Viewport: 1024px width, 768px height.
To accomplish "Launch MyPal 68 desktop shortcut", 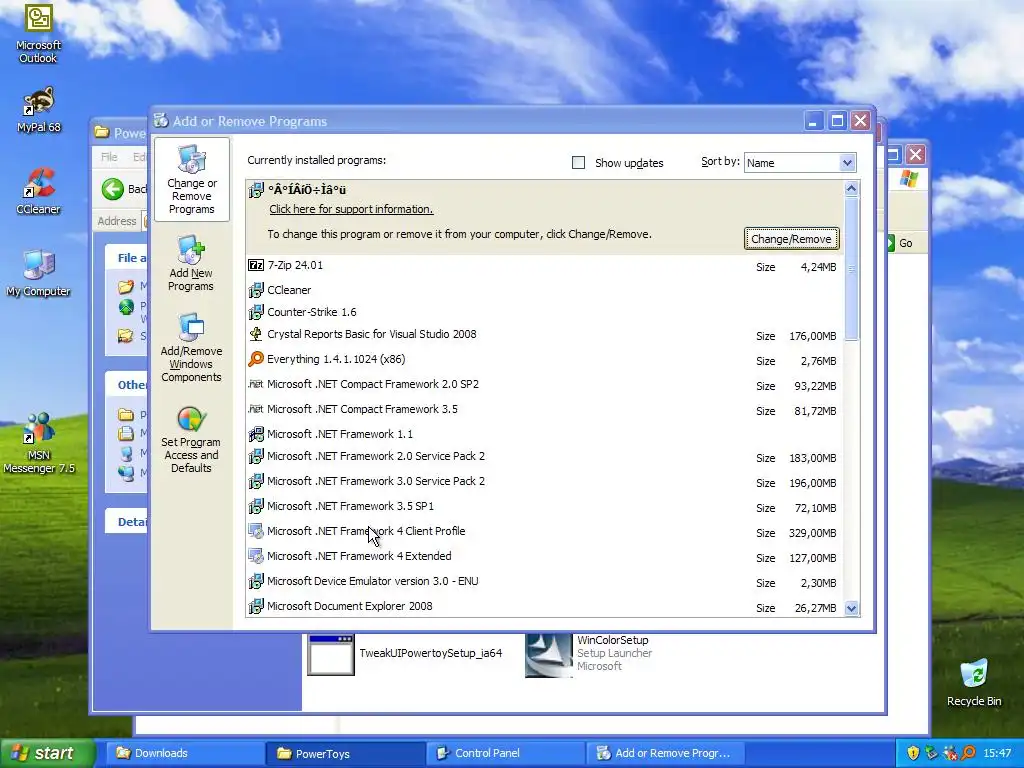I will coord(39,110).
